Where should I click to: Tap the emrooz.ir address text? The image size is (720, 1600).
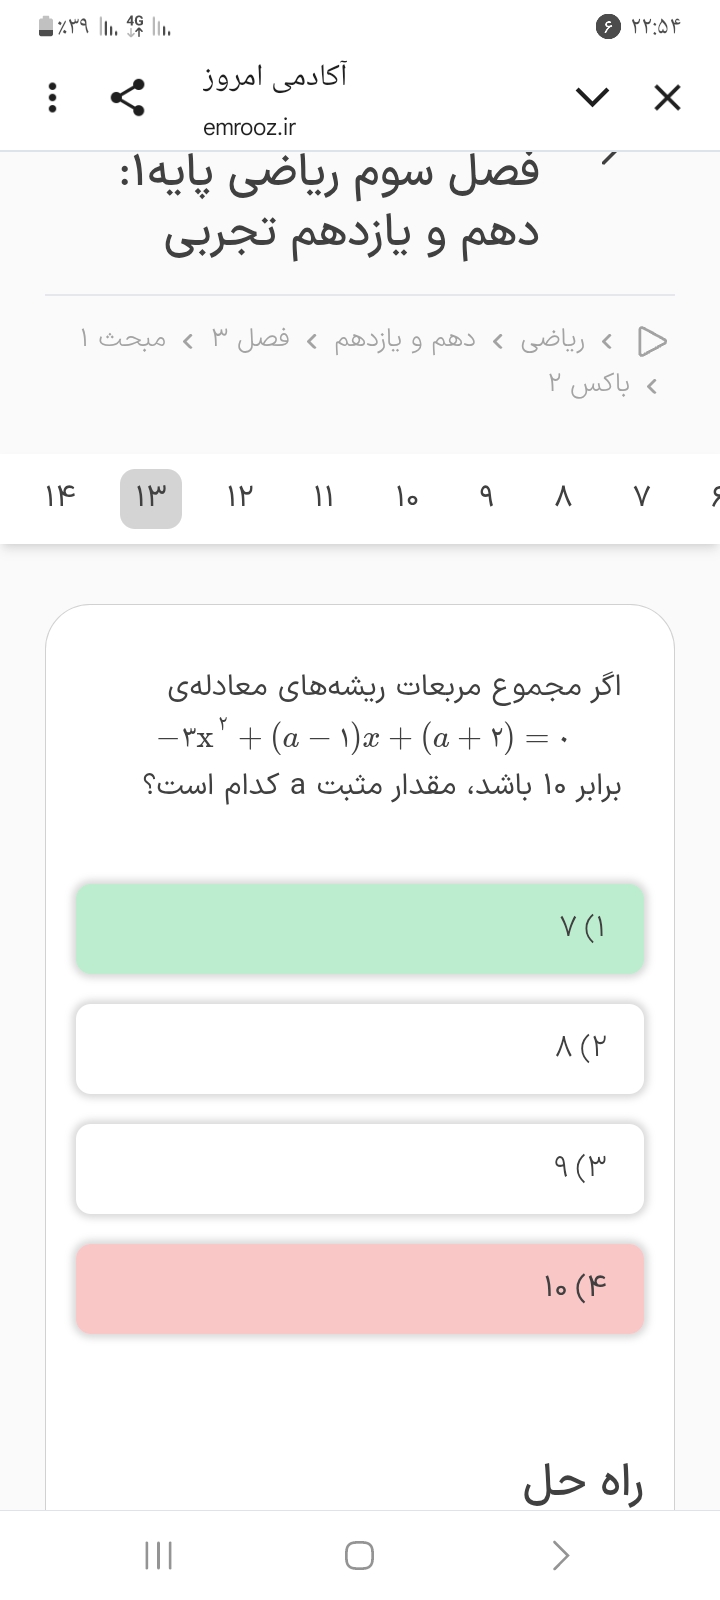[x=249, y=128]
